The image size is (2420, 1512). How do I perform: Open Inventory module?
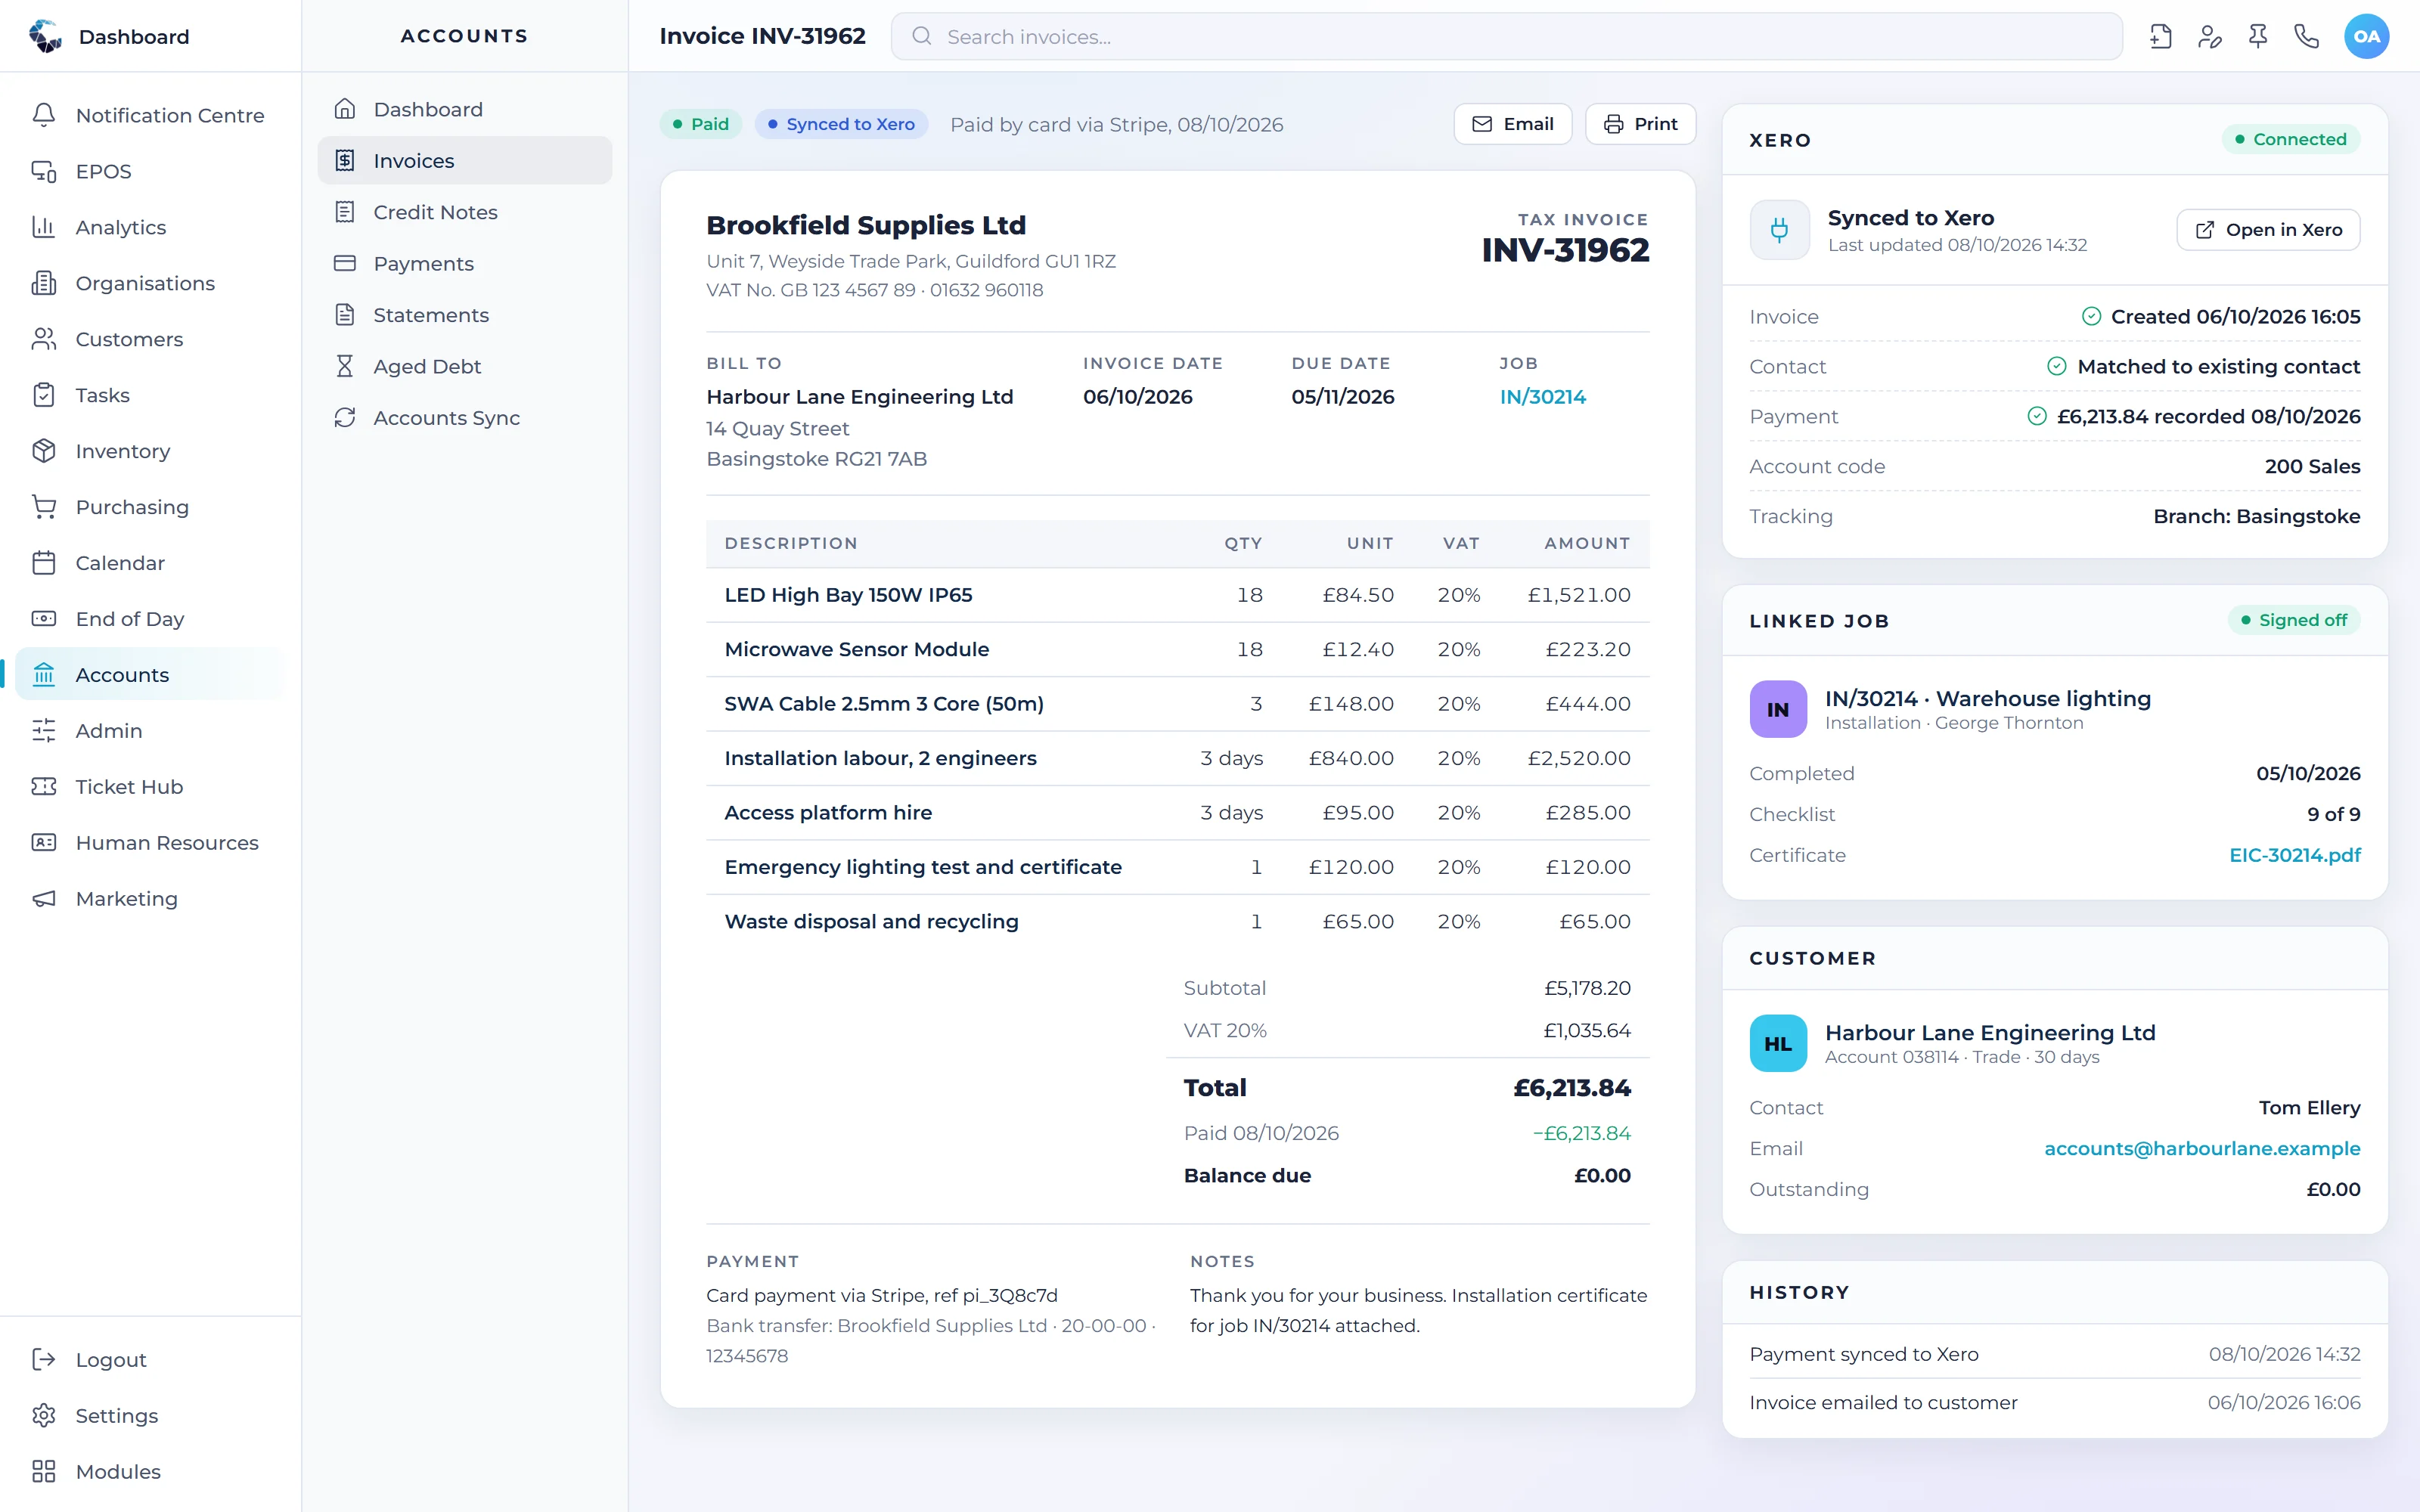click(150, 451)
